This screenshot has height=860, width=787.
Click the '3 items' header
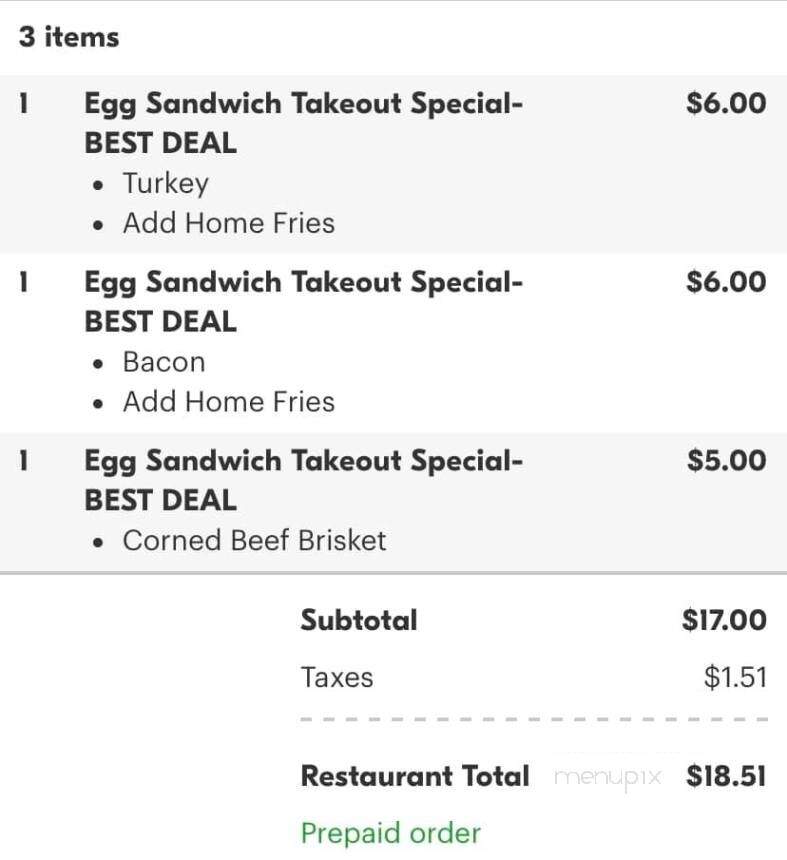pyautogui.click(x=69, y=37)
